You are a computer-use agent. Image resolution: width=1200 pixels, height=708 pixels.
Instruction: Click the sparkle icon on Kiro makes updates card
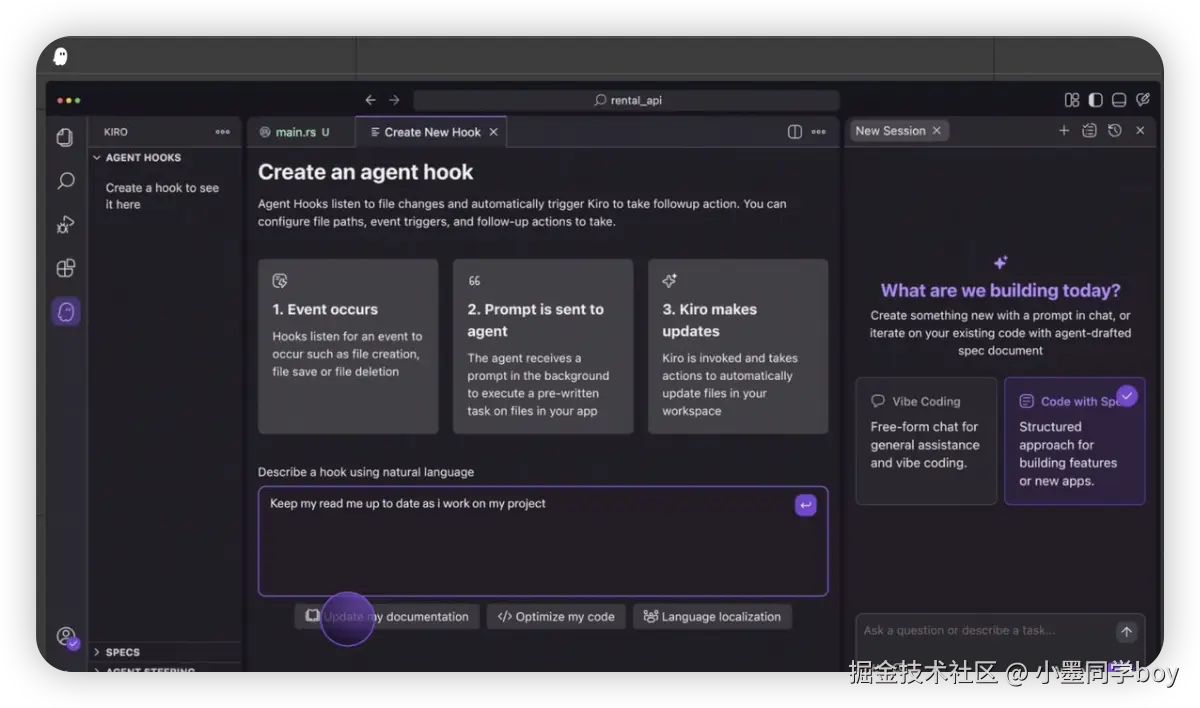coord(670,281)
